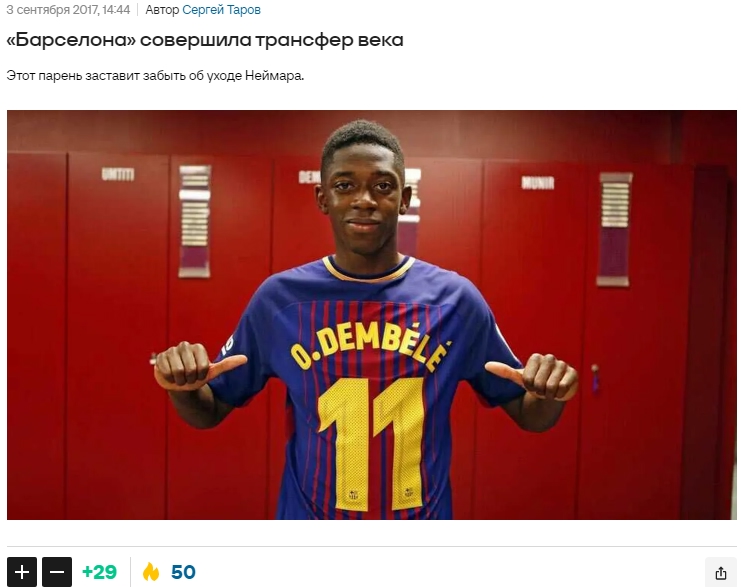Click the headline «Барселона» совершила трансфер века
741x587 pixels.
coord(205,40)
